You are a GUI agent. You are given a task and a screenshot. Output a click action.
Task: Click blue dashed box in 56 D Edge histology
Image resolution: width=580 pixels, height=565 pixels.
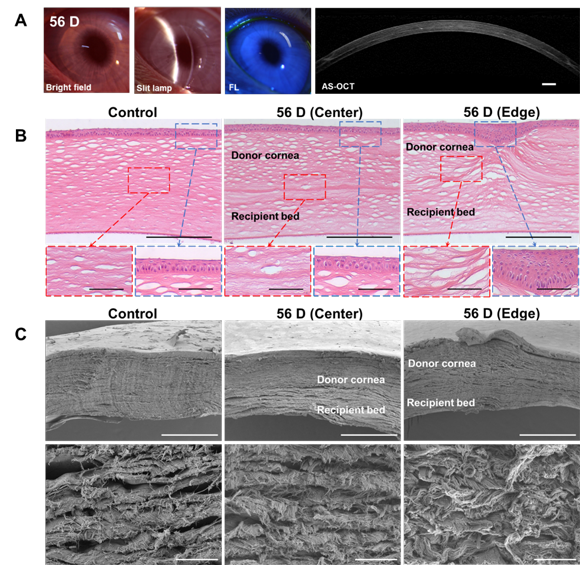click(x=495, y=134)
